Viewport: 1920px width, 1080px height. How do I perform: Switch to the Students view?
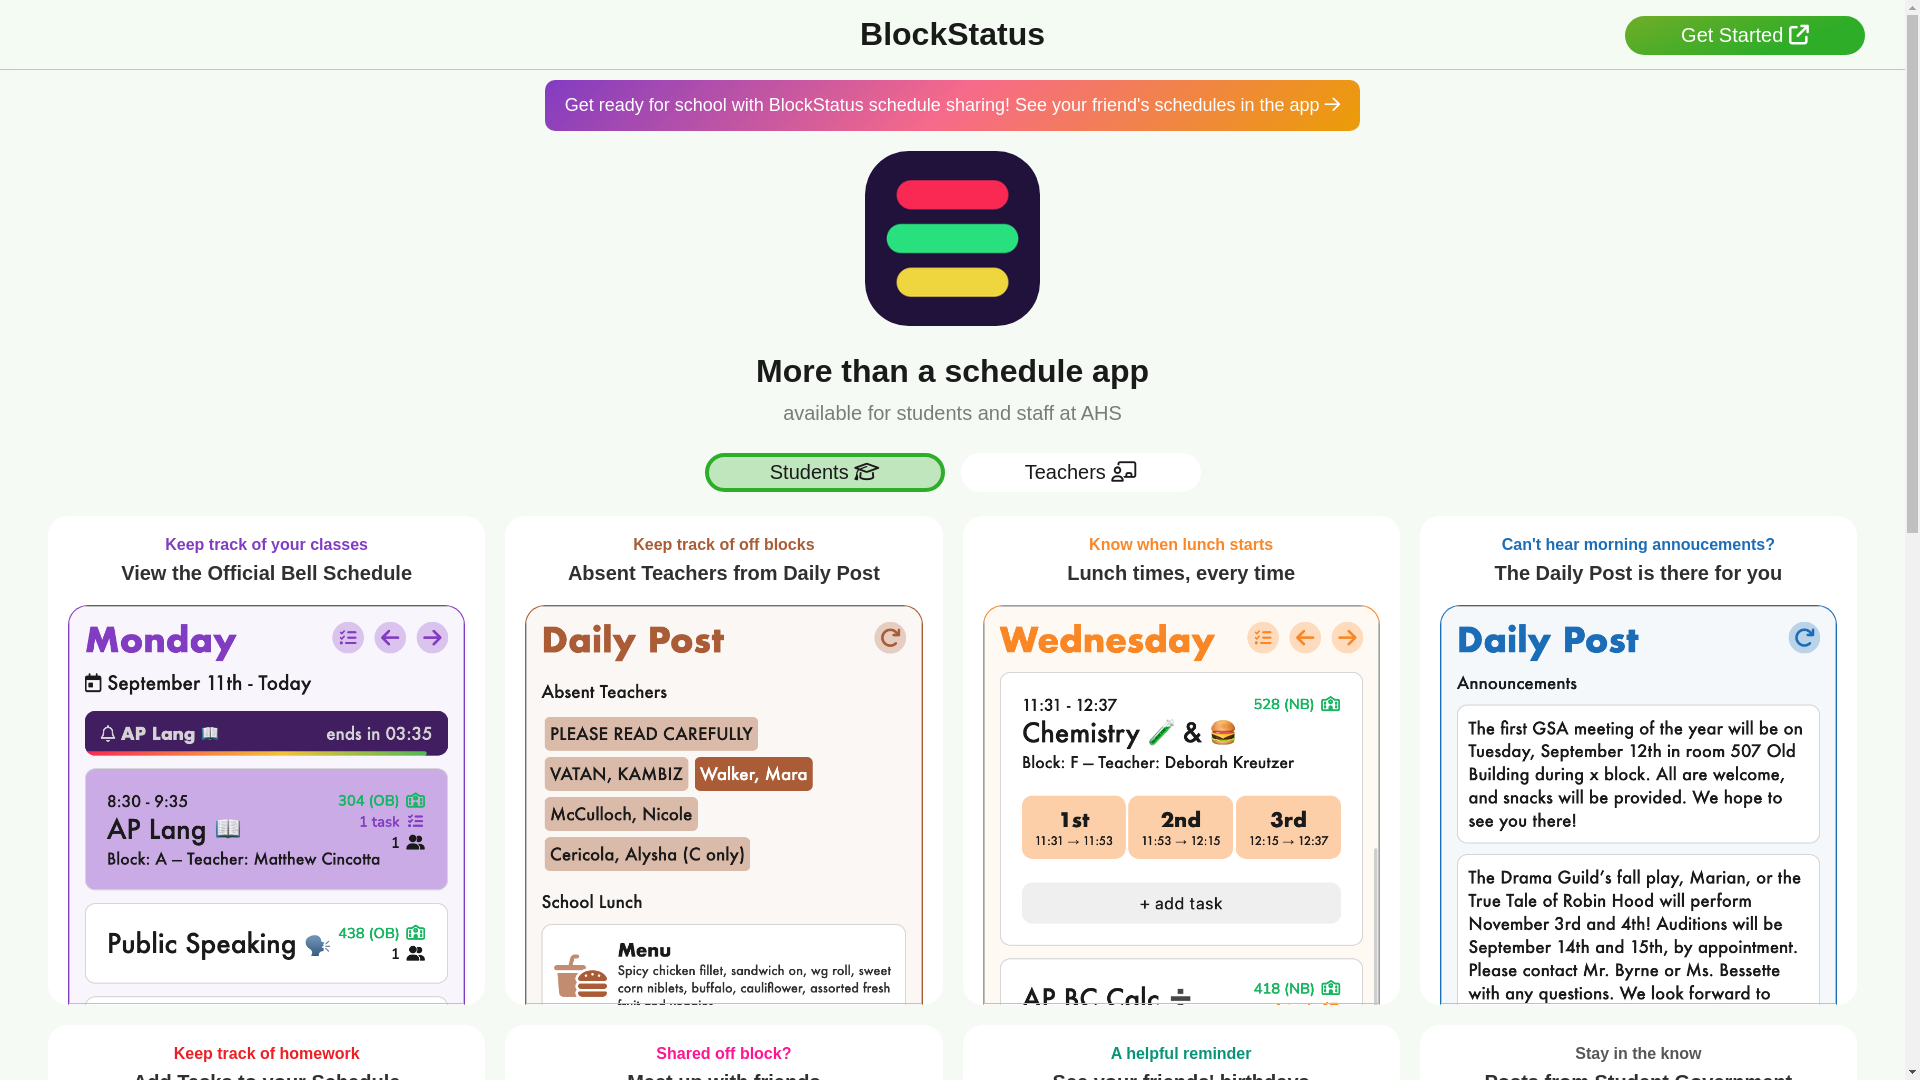pos(824,472)
